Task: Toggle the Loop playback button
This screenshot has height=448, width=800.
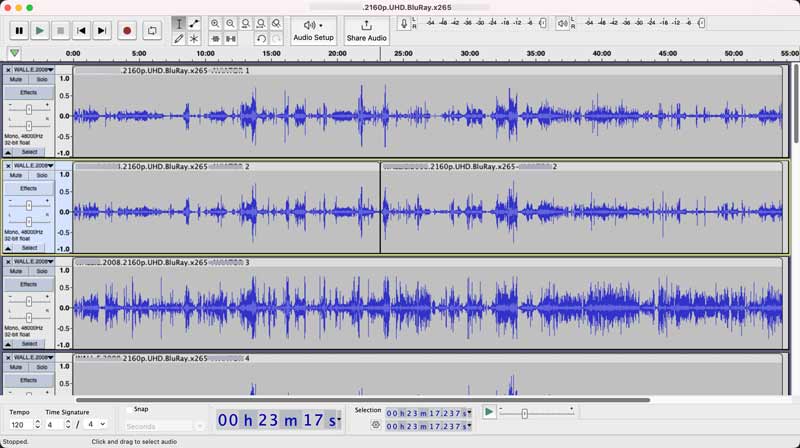Action: click(x=152, y=31)
